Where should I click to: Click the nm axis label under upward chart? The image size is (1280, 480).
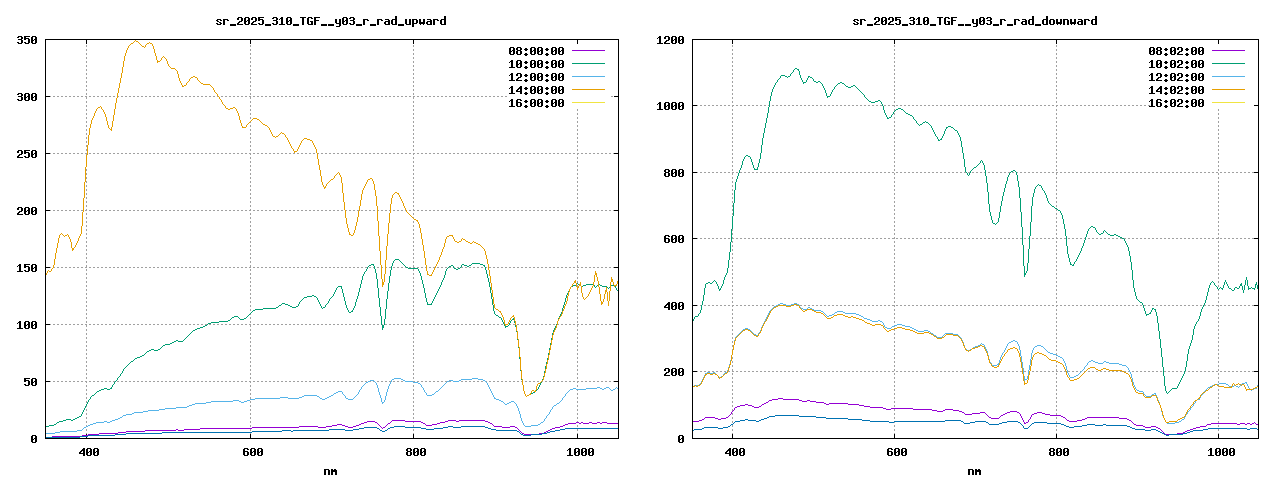tap(330, 470)
